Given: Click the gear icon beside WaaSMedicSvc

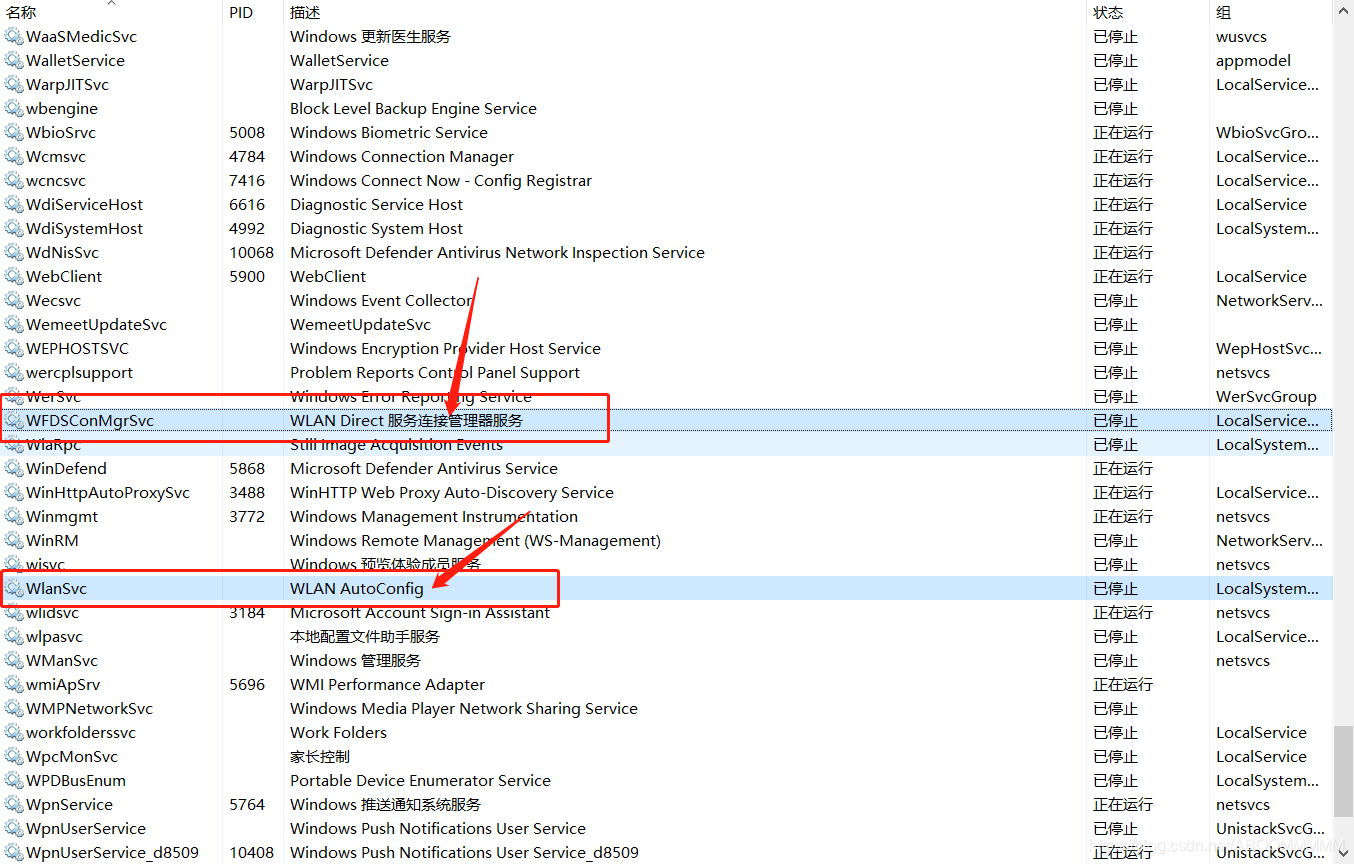Looking at the screenshot, I should 13,36.
